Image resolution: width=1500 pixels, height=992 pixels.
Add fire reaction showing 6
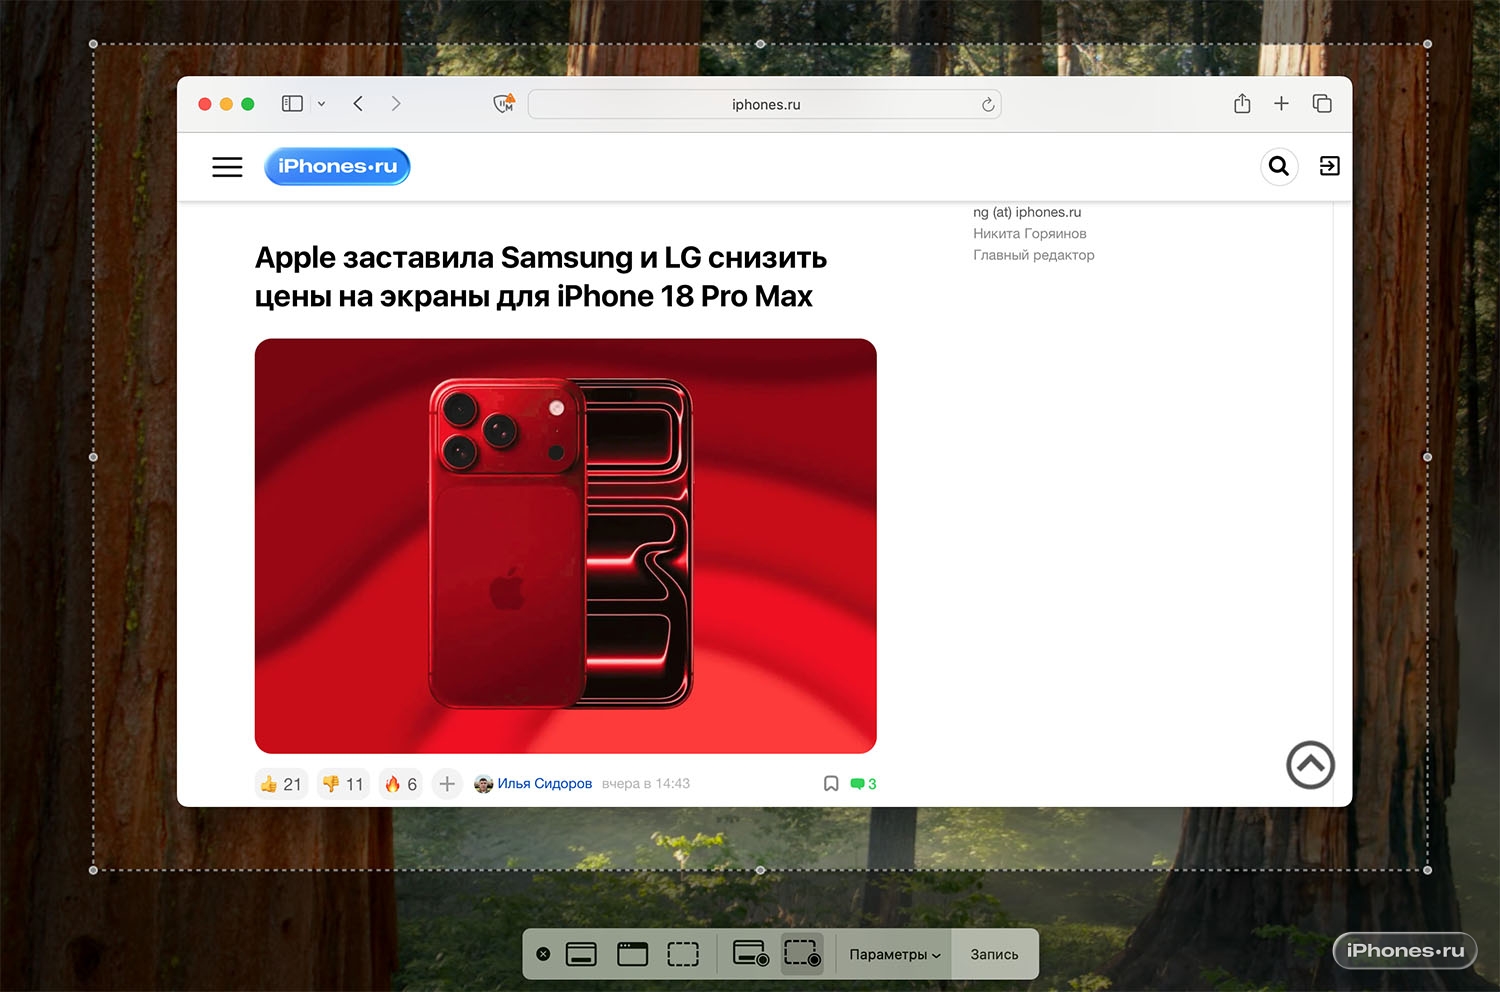[x=401, y=784]
